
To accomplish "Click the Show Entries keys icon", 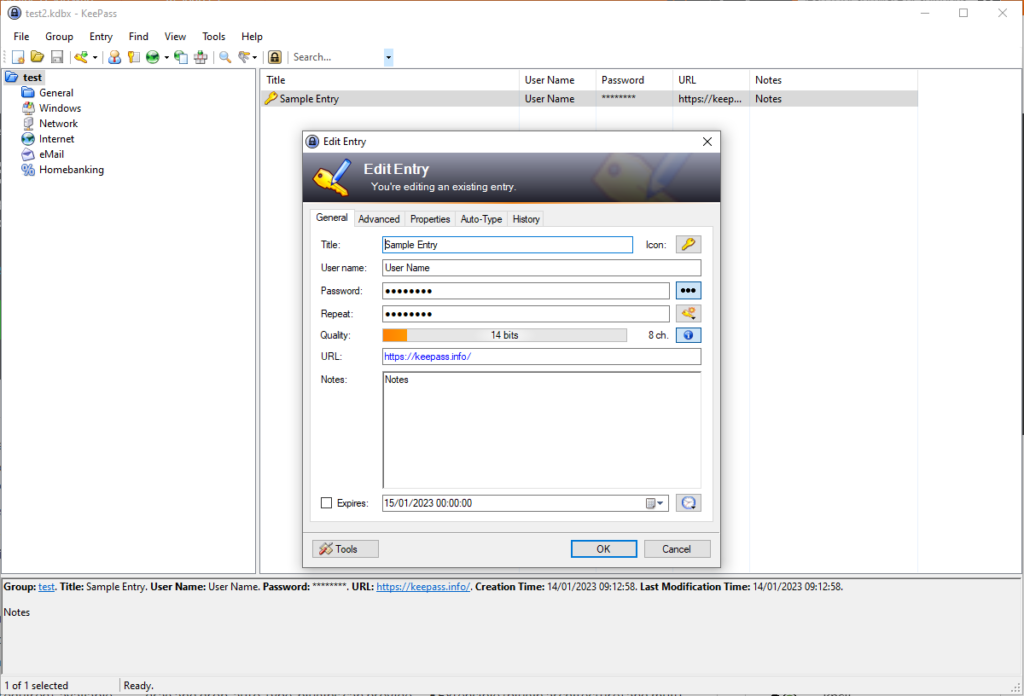I will (245, 57).
